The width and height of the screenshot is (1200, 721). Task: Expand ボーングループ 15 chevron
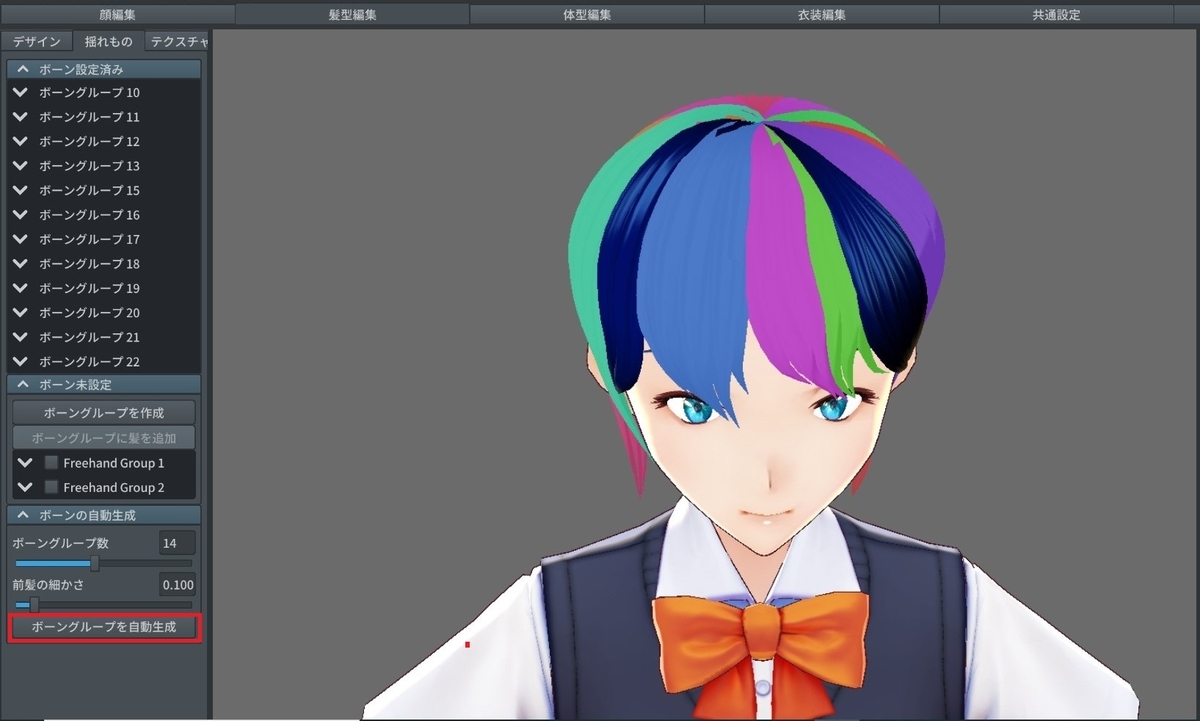(x=20, y=190)
